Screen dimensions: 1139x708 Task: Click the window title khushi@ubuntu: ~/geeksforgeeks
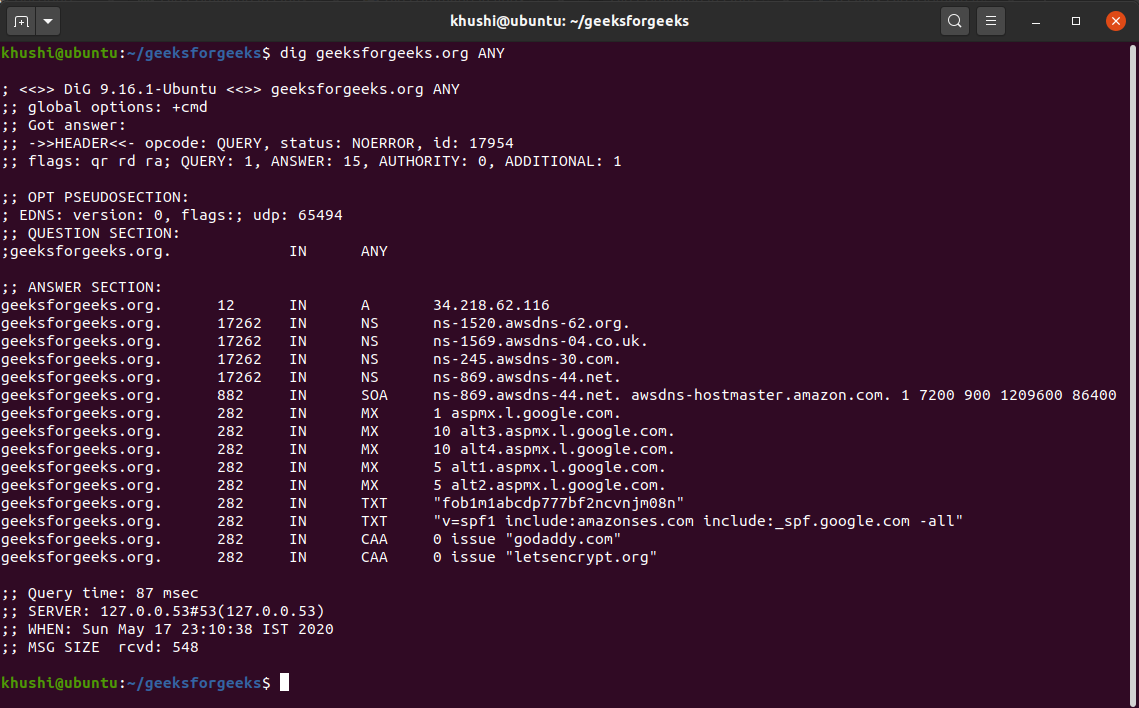coord(570,21)
